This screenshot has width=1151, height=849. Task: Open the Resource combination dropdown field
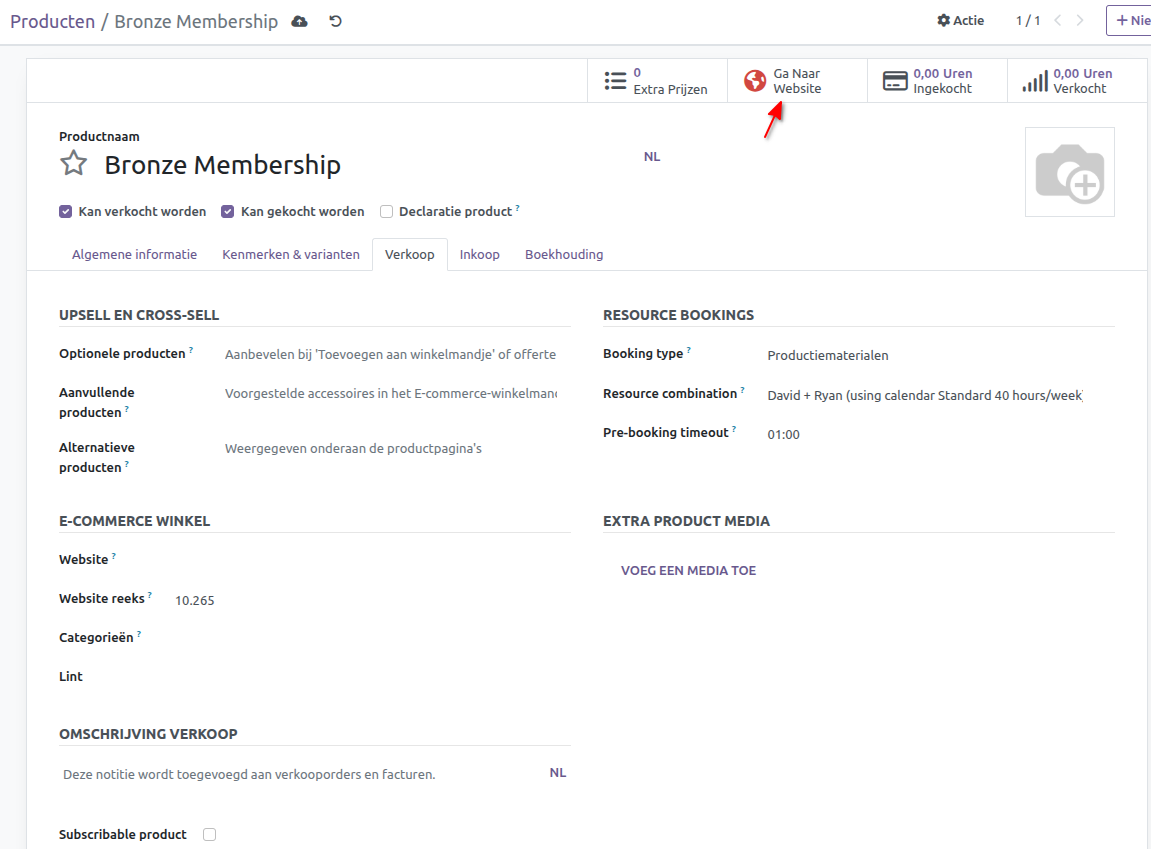pos(925,395)
